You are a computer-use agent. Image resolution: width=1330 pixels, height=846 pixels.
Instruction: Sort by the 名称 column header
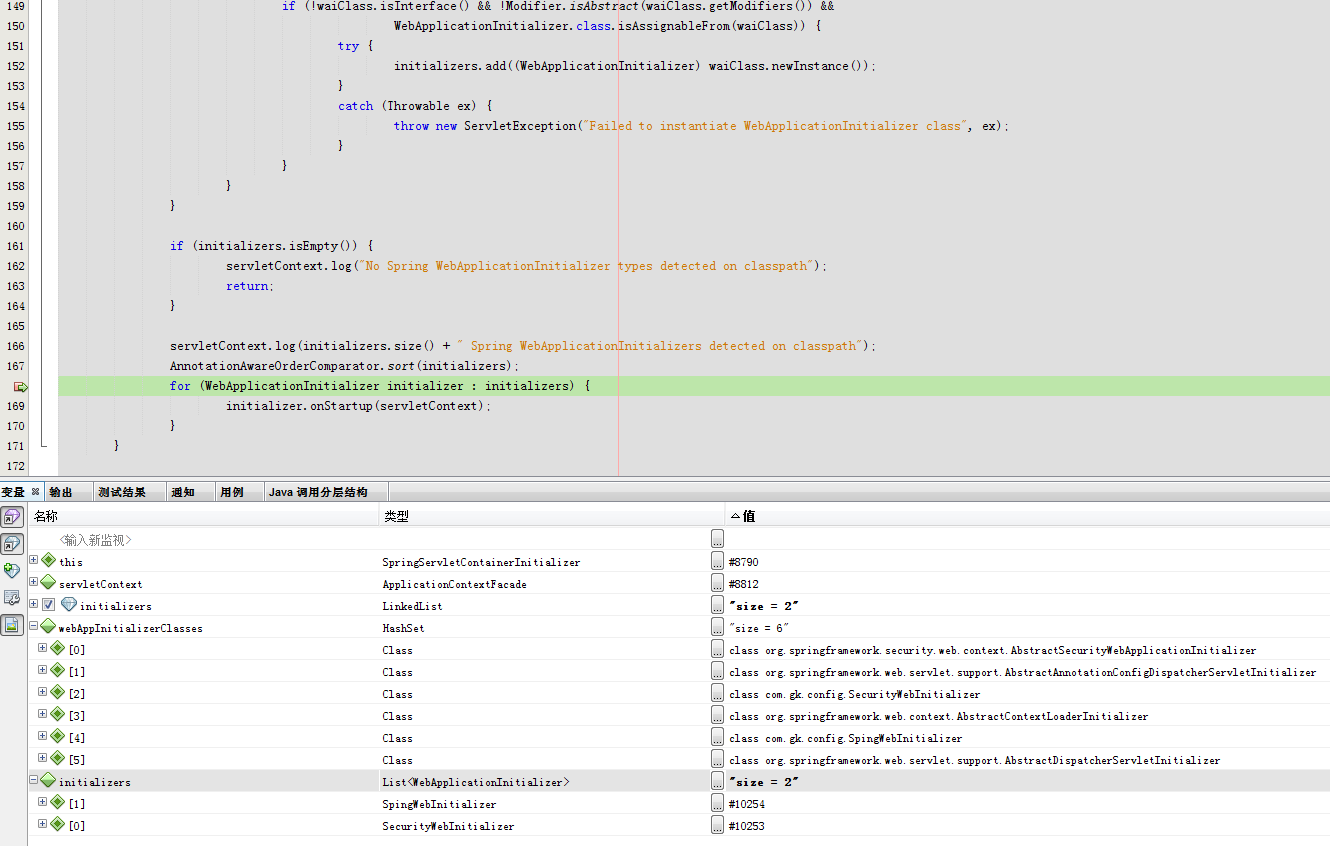click(x=204, y=516)
